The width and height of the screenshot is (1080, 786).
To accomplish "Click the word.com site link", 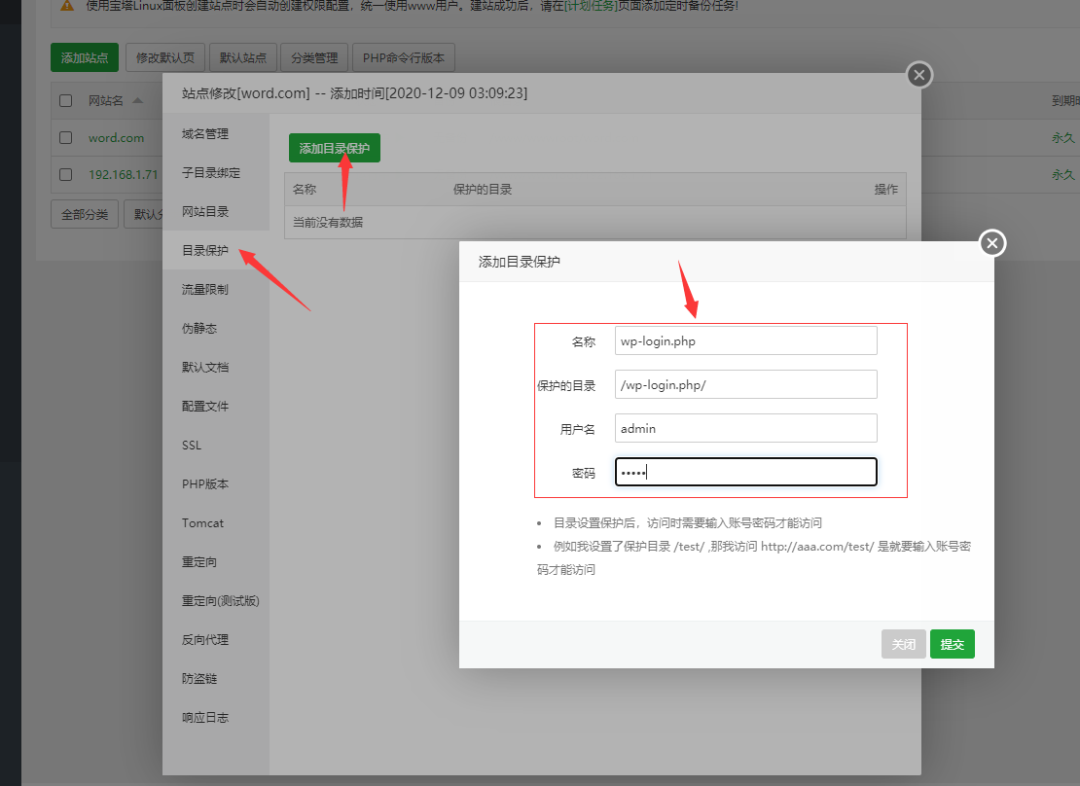I will (116, 138).
